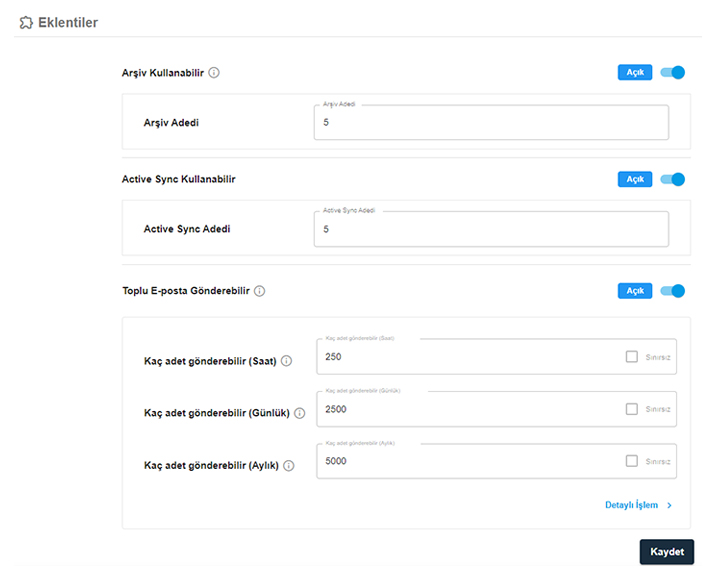Check Sınırsız for monthly (Aylık) limit
The height and width of the screenshot is (581, 716).
point(632,461)
